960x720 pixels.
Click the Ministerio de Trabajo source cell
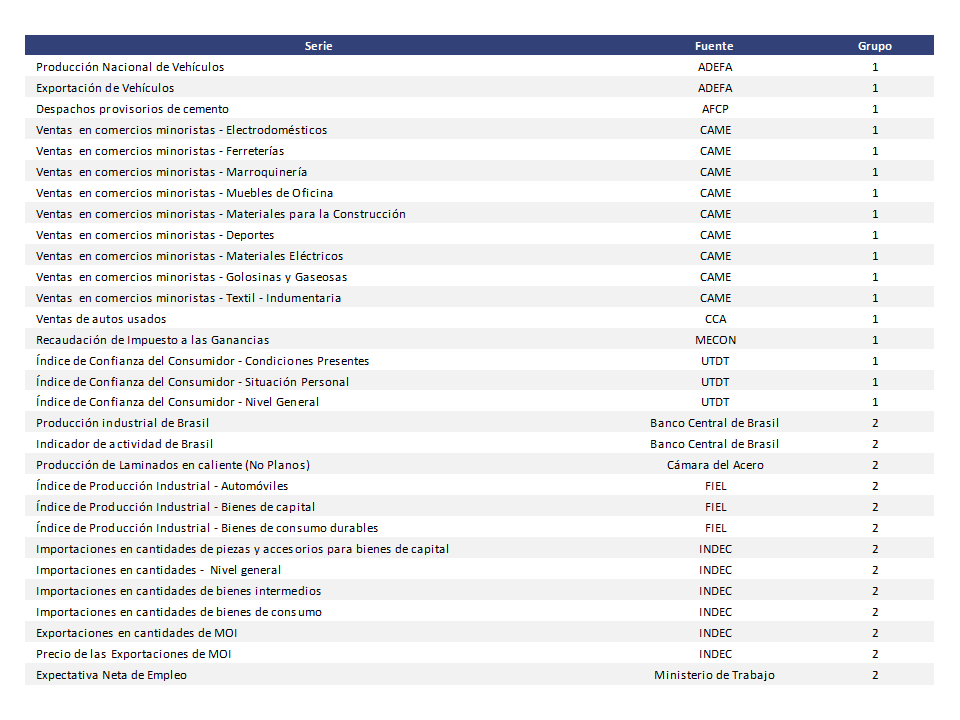point(714,675)
